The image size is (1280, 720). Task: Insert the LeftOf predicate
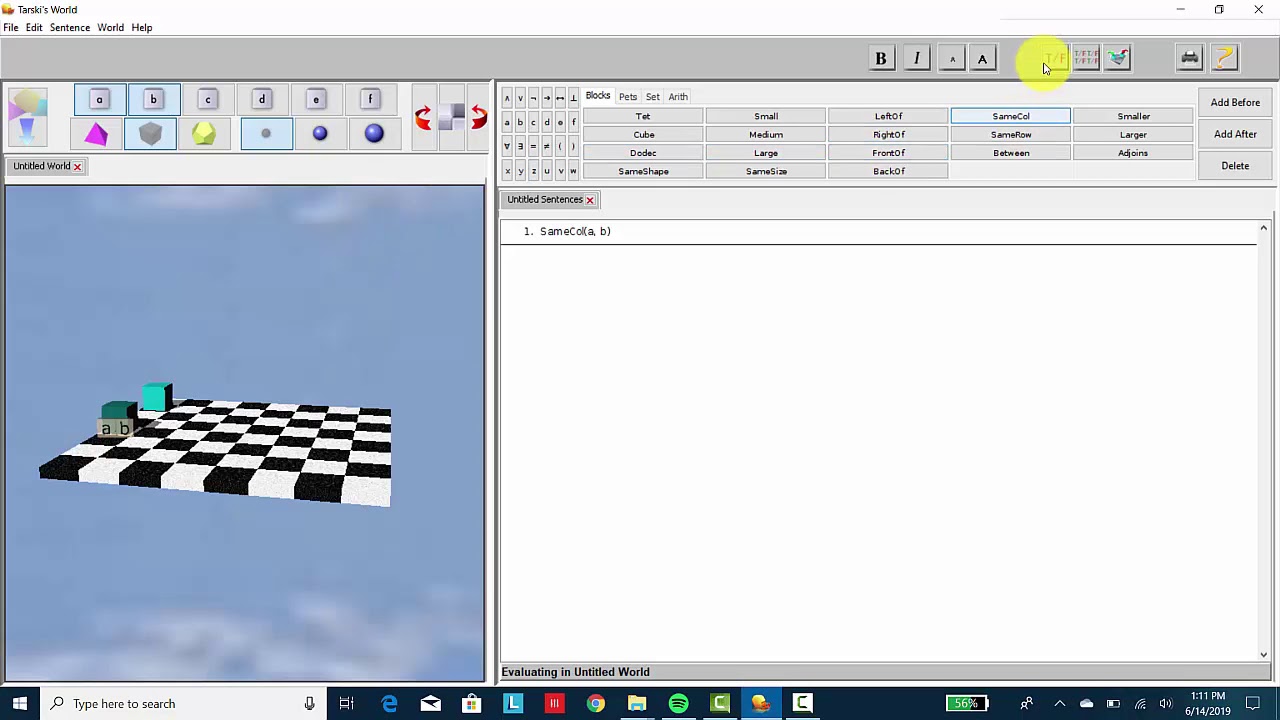(x=888, y=116)
